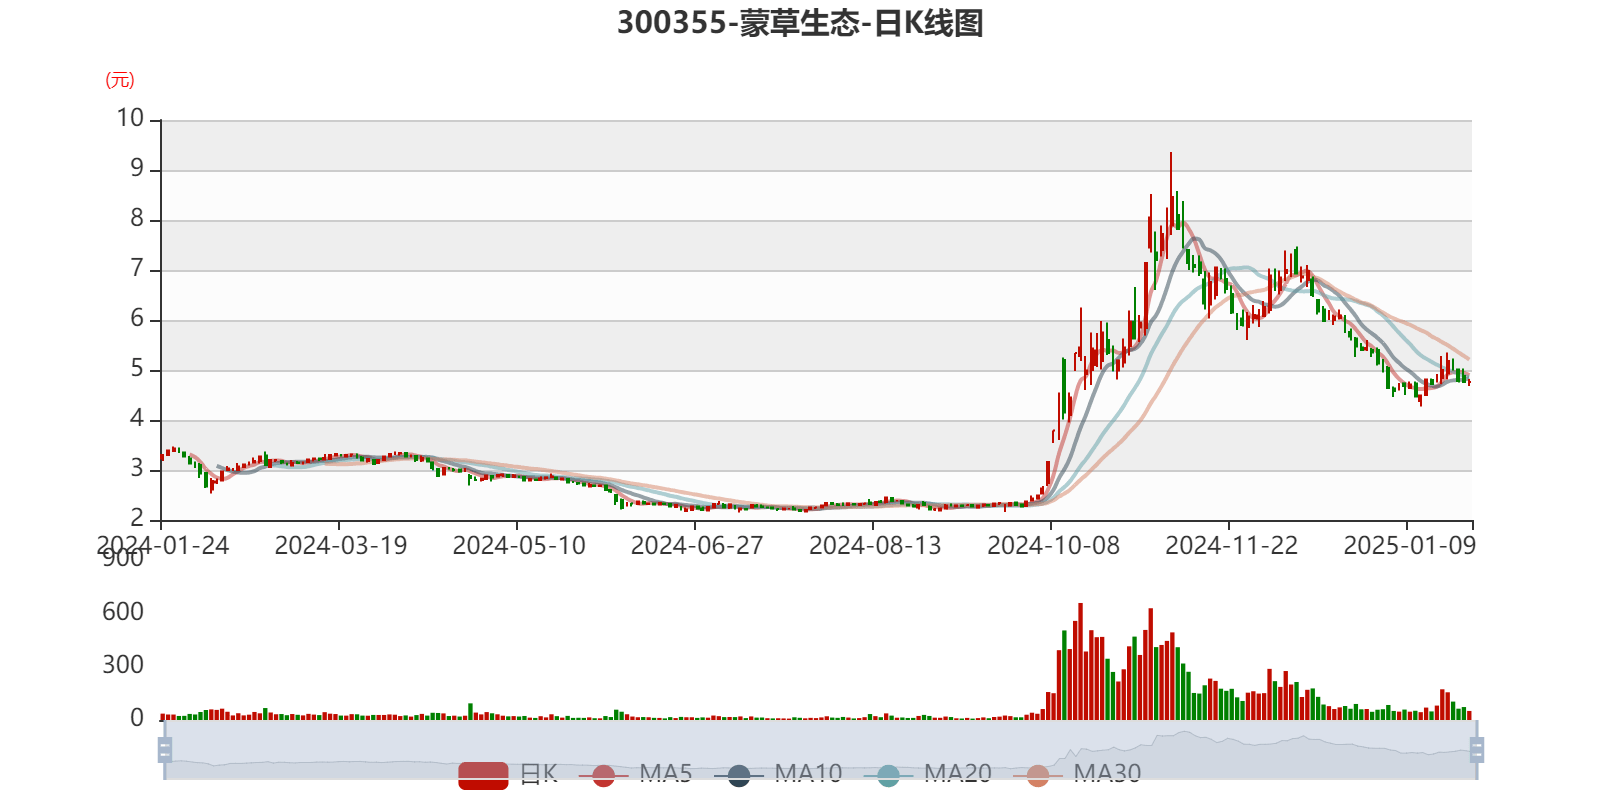Click the MA10 legend circle marker
The width and height of the screenshot is (1600, 800).
coord(739,775)
